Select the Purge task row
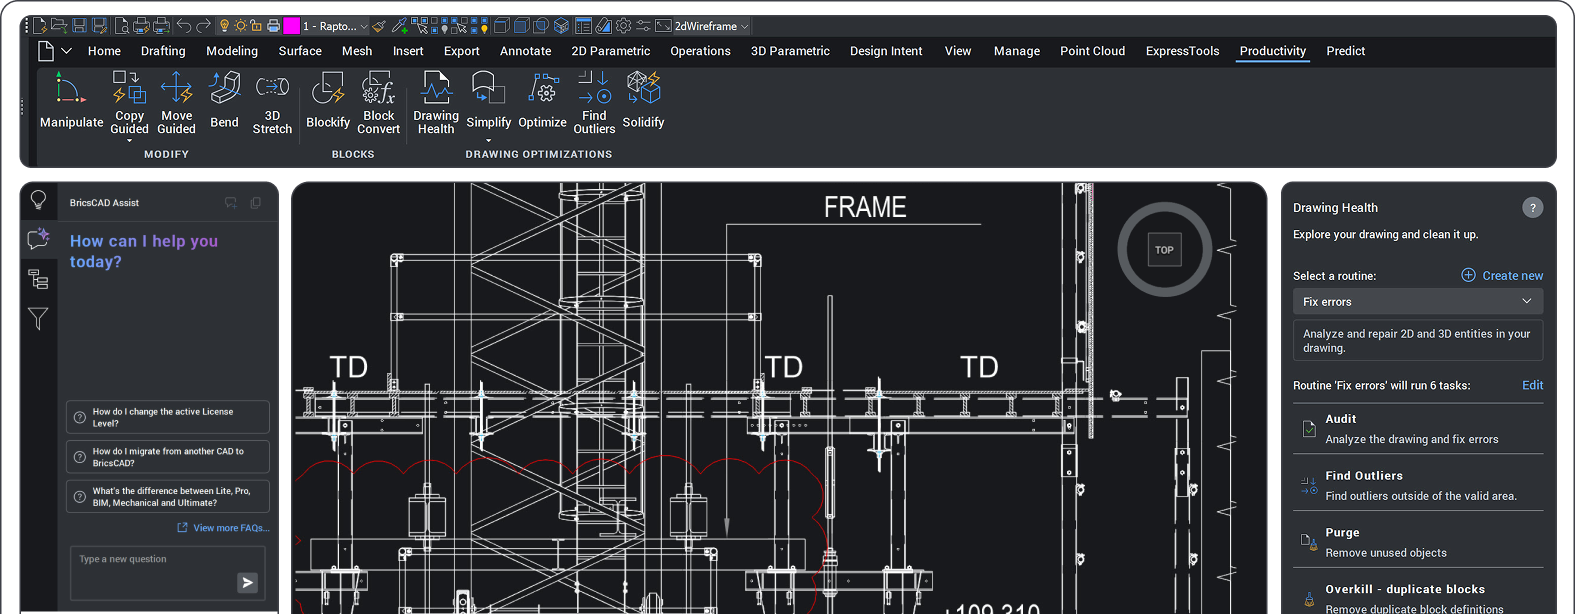 pos(1418,542)
